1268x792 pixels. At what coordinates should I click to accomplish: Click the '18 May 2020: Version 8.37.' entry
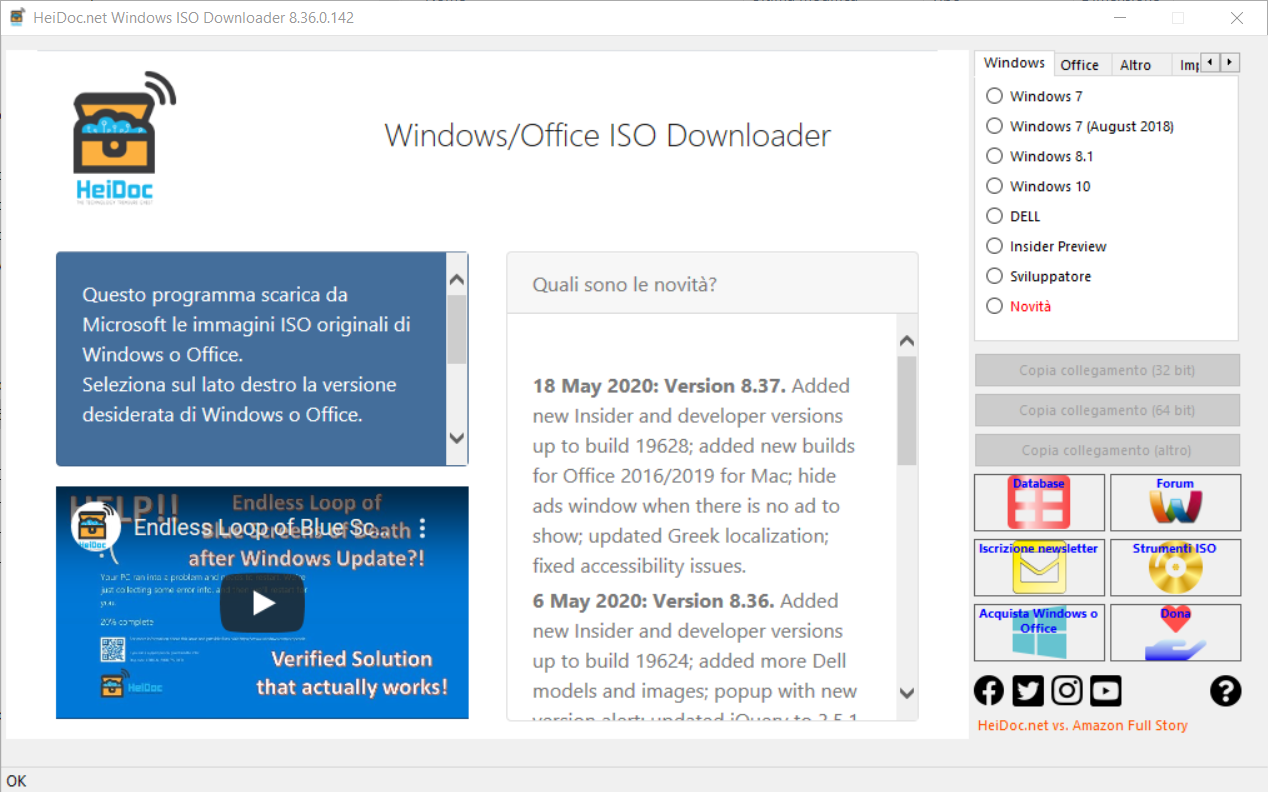[x=659, y=386]
